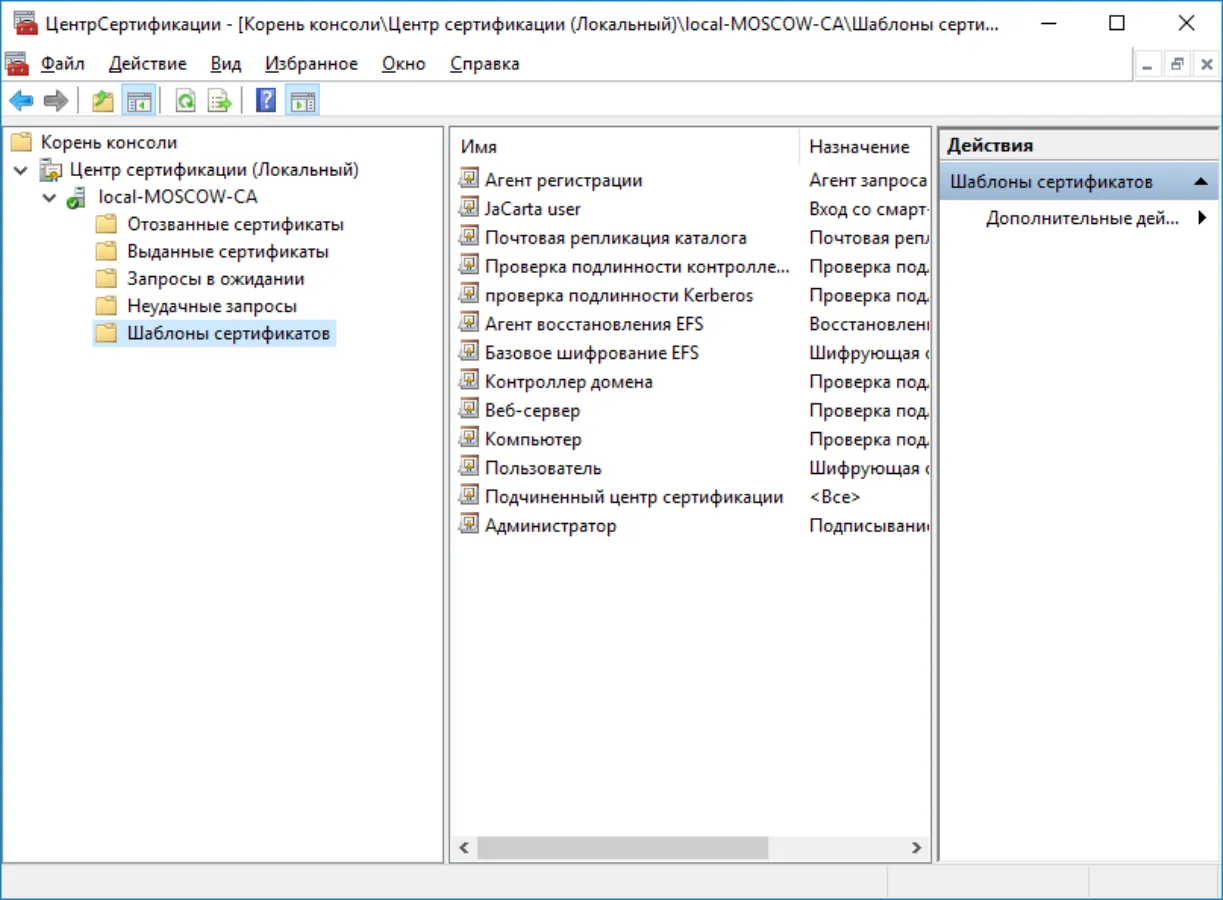1223x900 pixels.
Task: Collapse the Шаблоны сертификатов actions section arrow
Action: (1201, 182)
